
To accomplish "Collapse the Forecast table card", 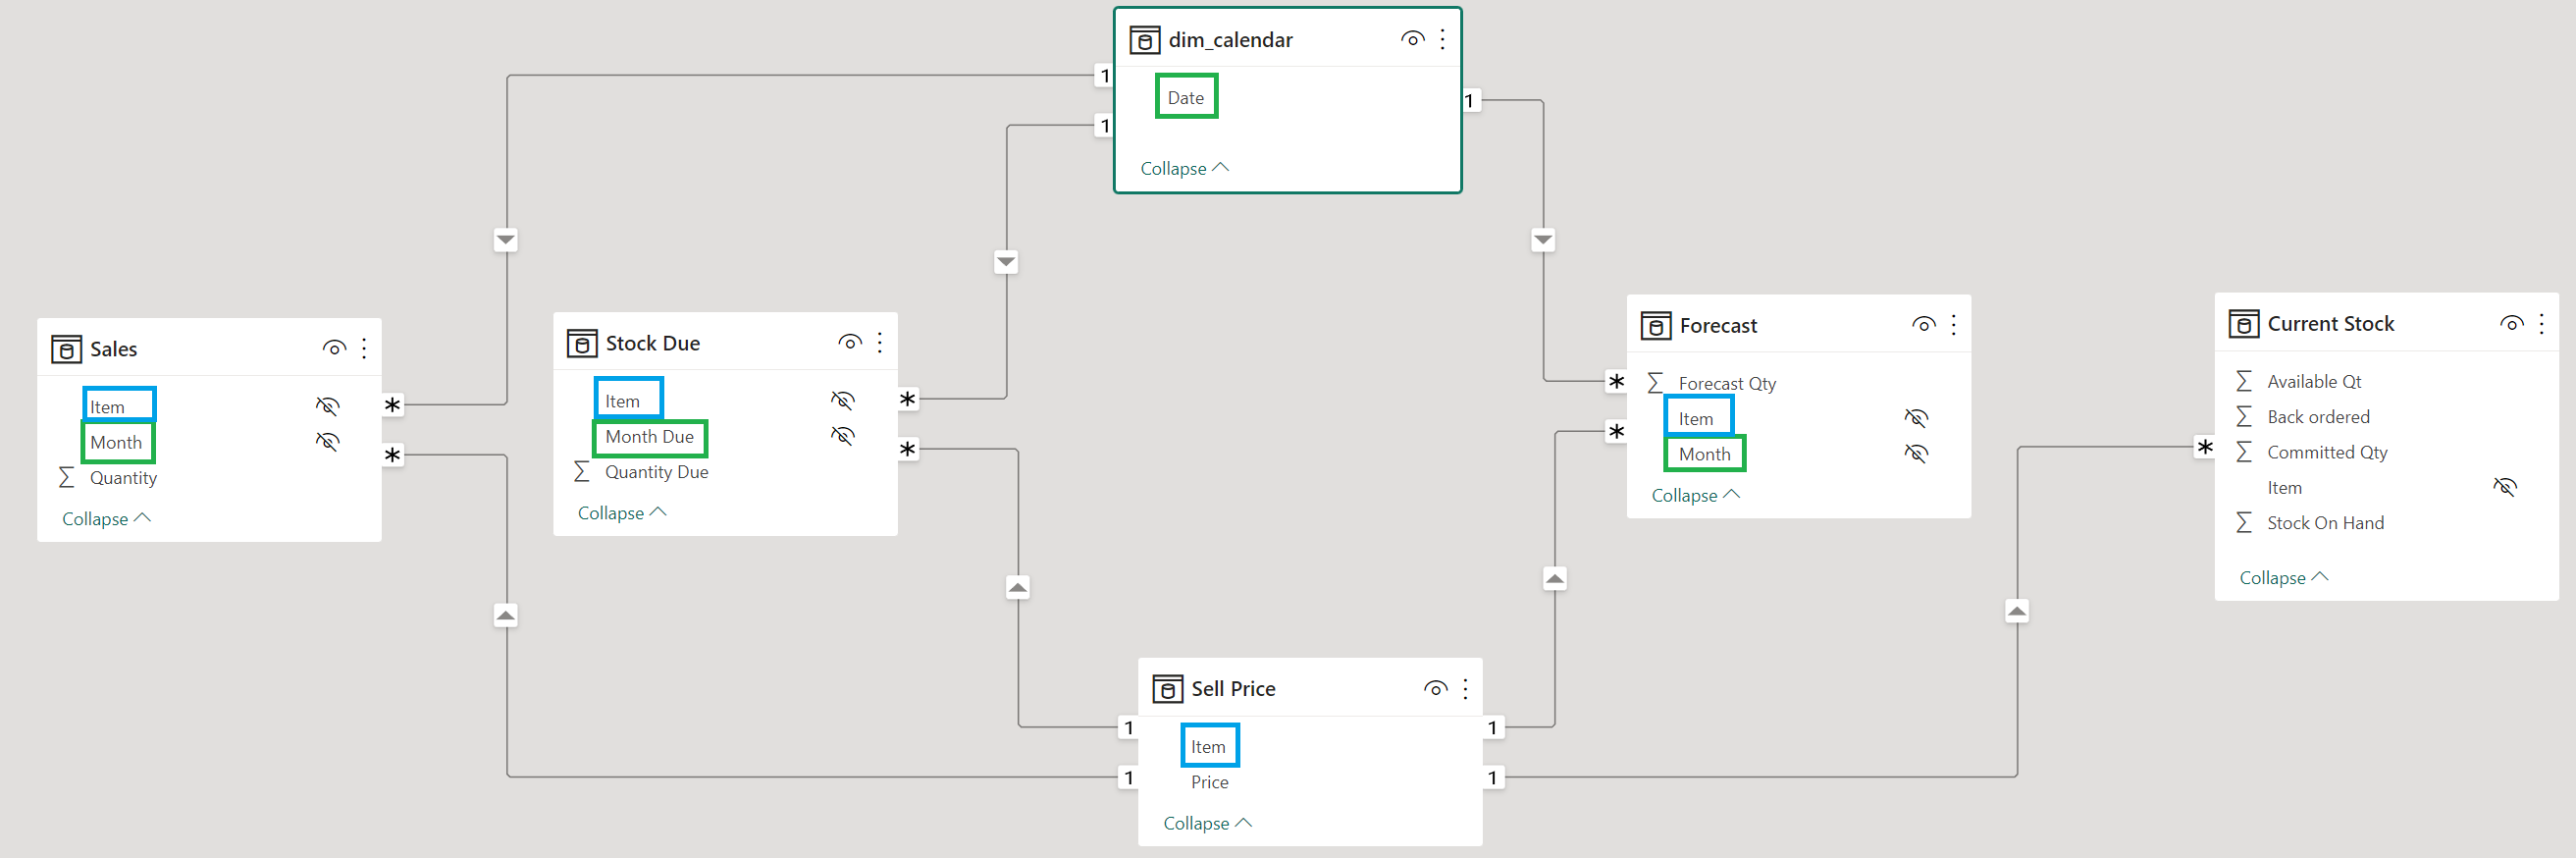I will click(1696, 495).
